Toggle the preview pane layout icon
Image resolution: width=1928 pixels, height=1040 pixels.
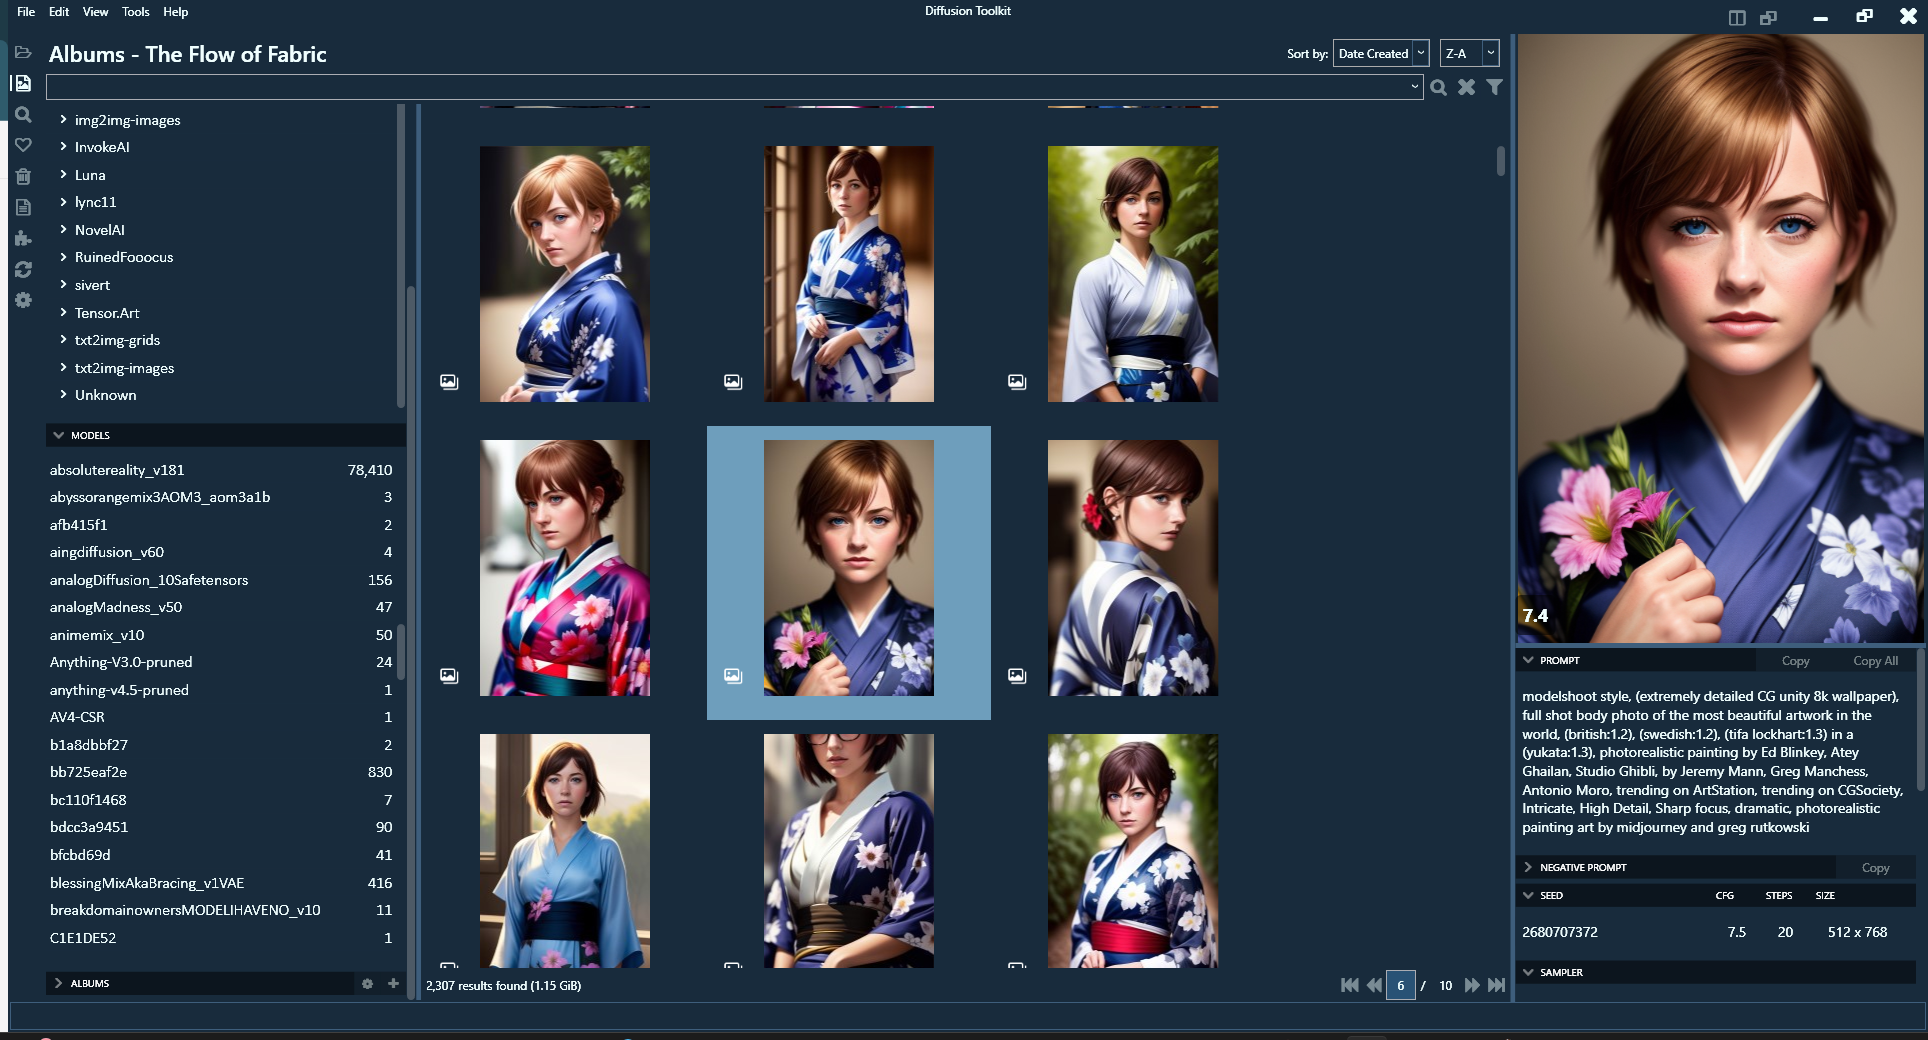pyautogui.click(x=1737, y=17)
